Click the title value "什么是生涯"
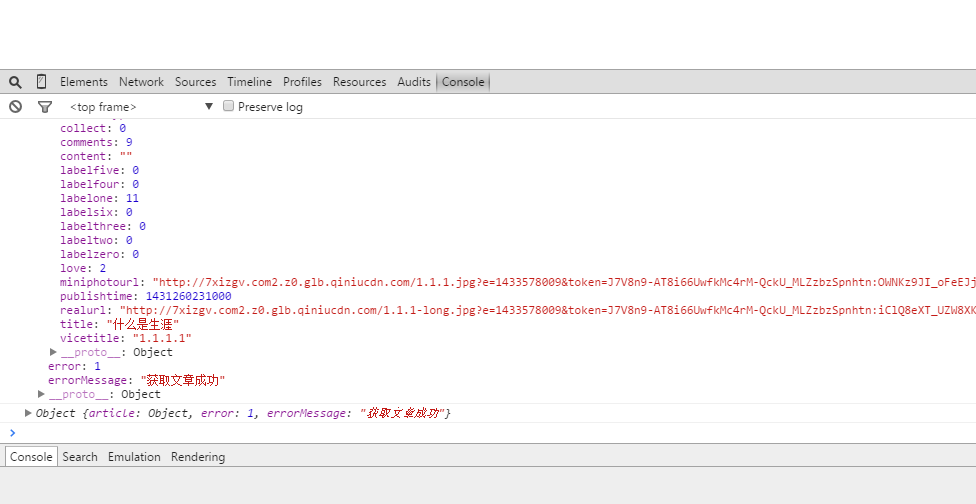Viewport: 976px width, 504px height. (x=143, y=324)
